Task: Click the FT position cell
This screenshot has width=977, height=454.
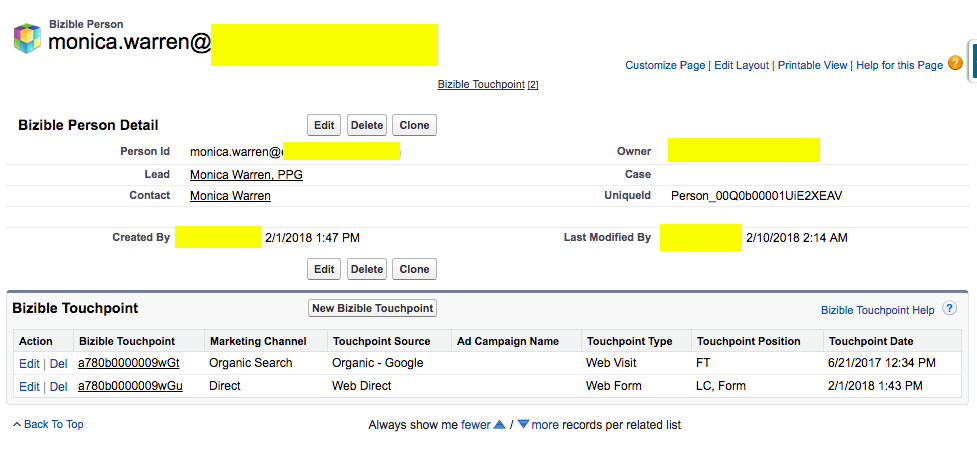Action: point(703,363)
